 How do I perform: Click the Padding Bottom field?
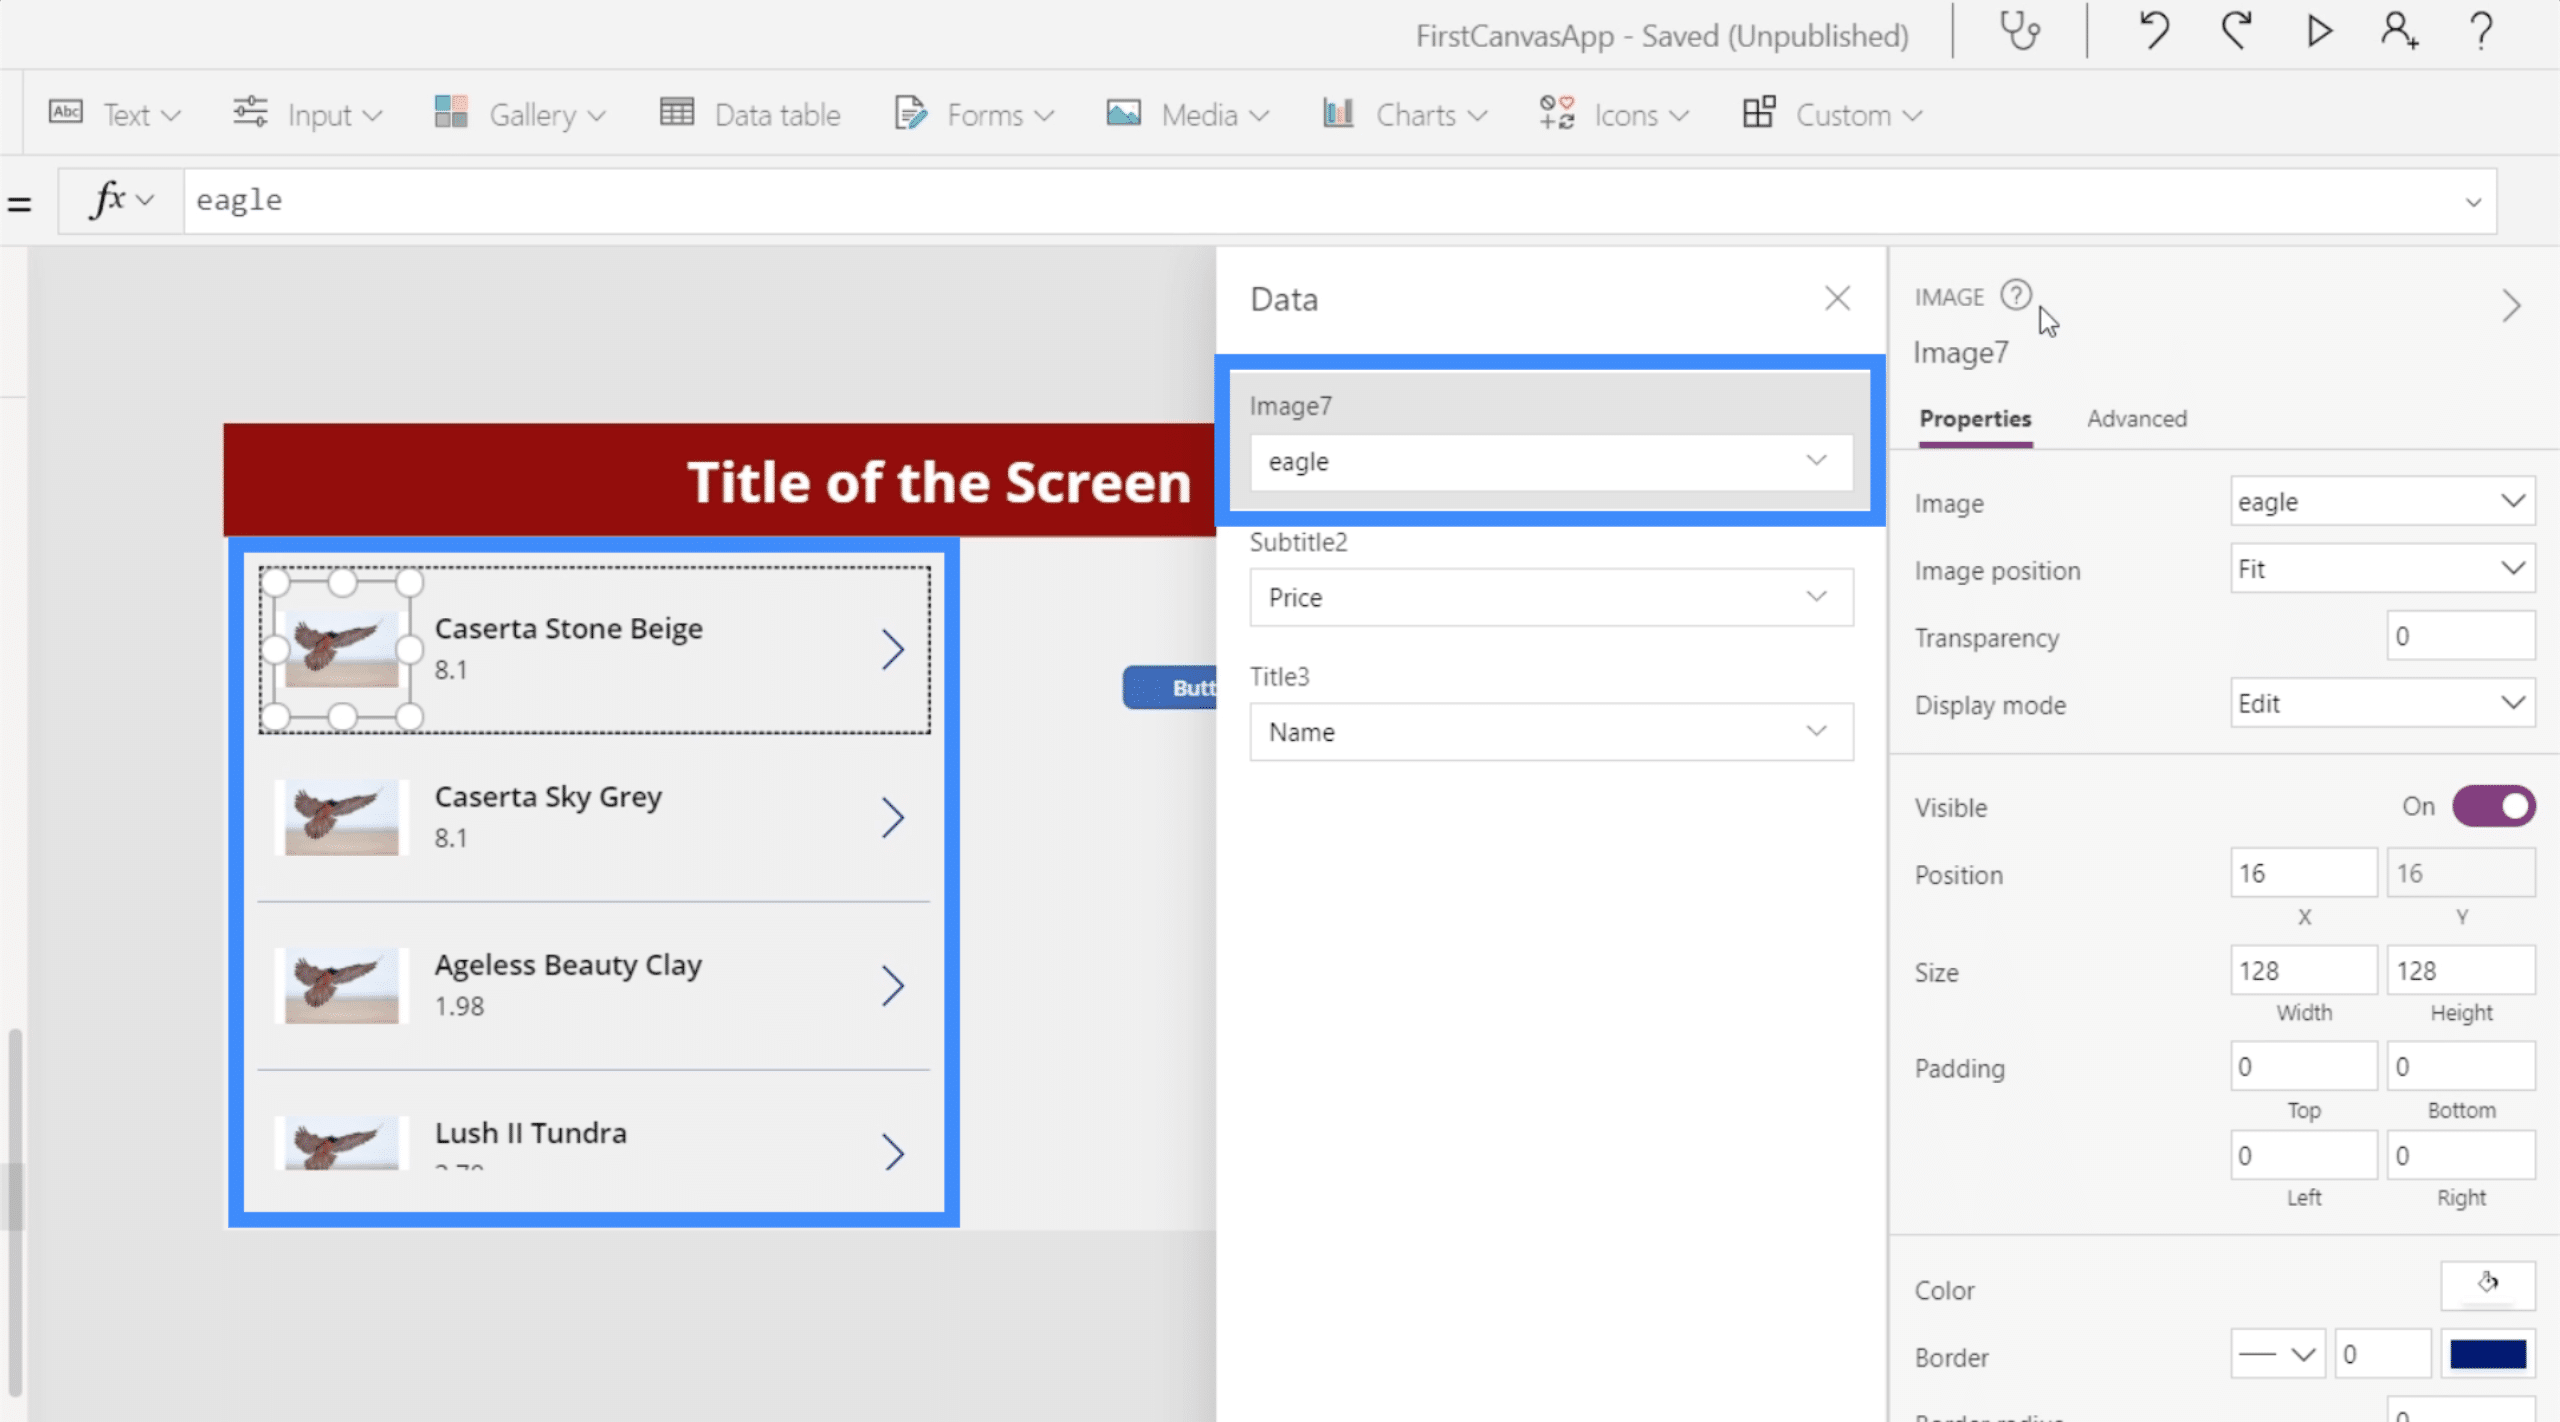[x=2460, y=1066]
